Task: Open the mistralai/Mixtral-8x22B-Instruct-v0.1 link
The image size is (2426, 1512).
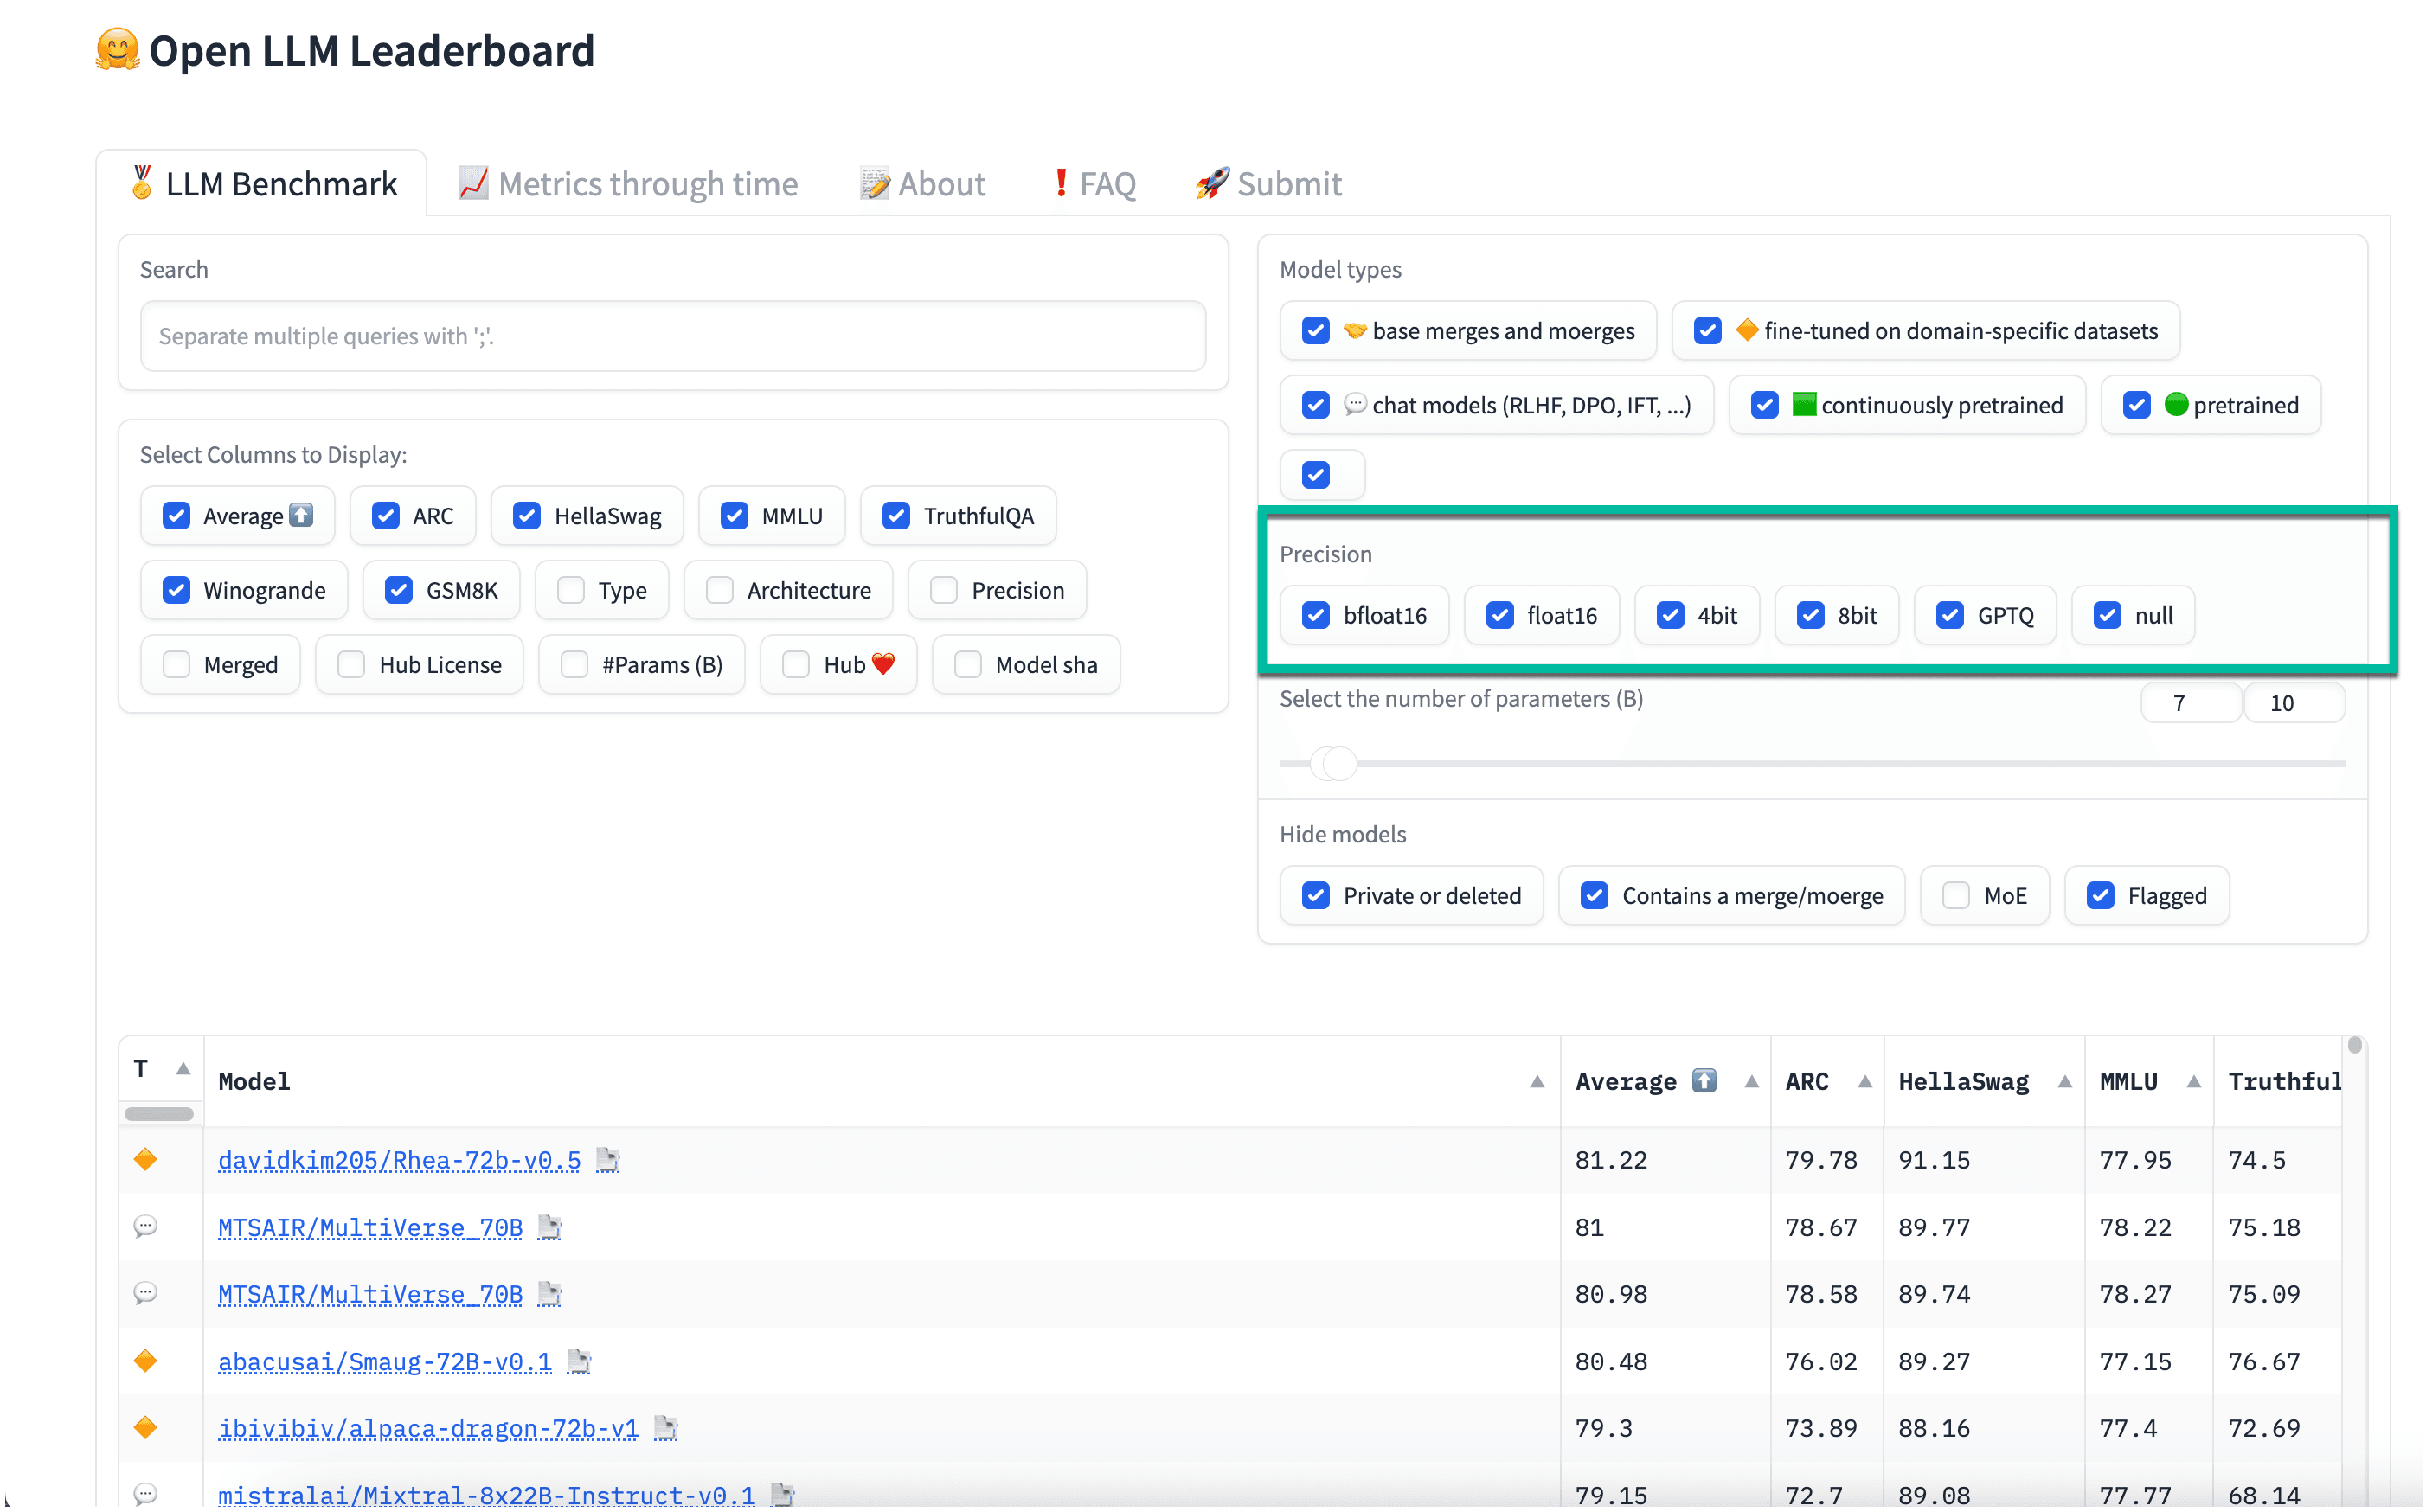Action: click(x=487, y=1495)
